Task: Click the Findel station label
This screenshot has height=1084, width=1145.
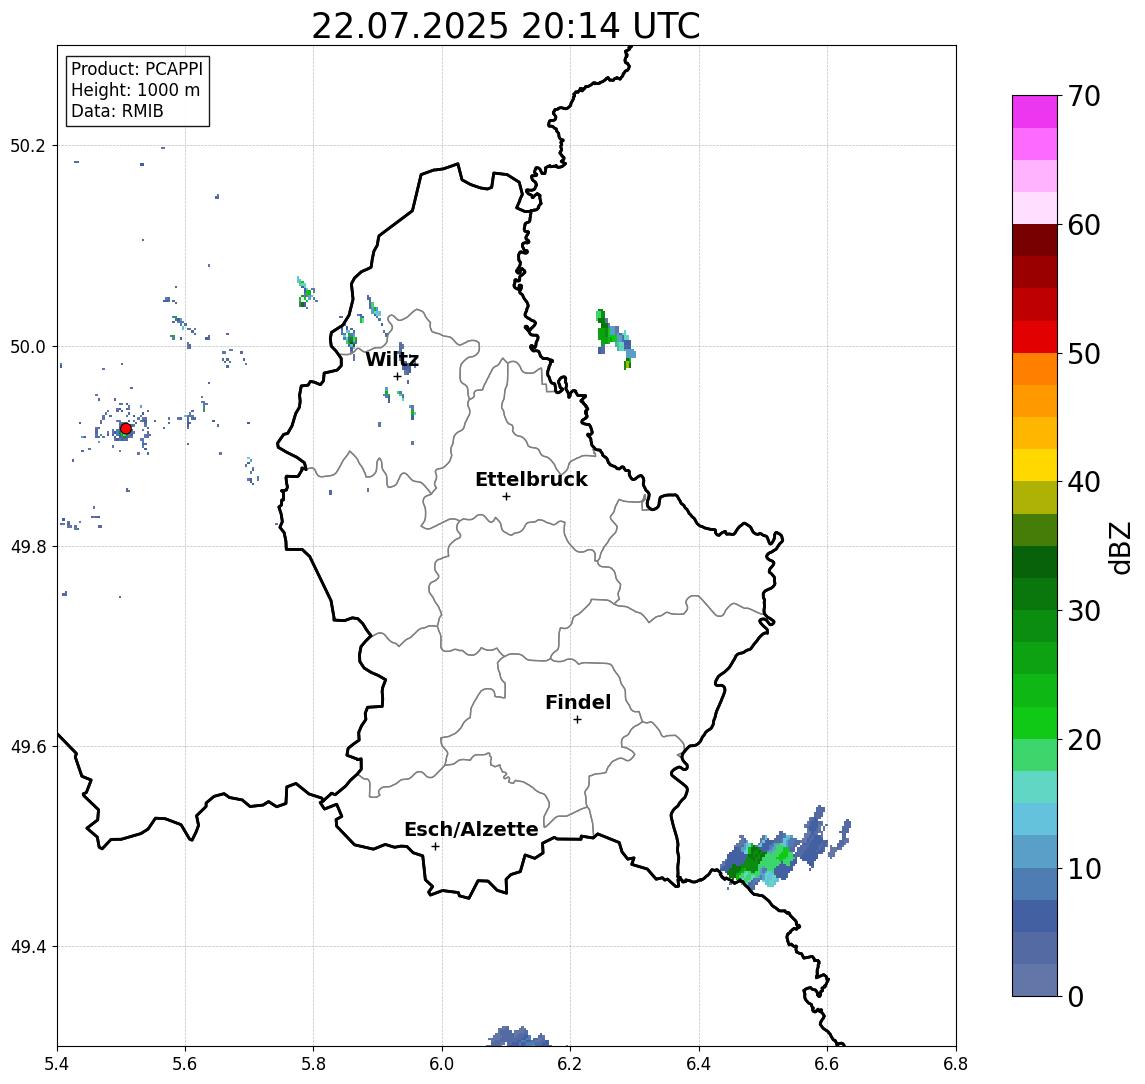Action: [578, 702]
